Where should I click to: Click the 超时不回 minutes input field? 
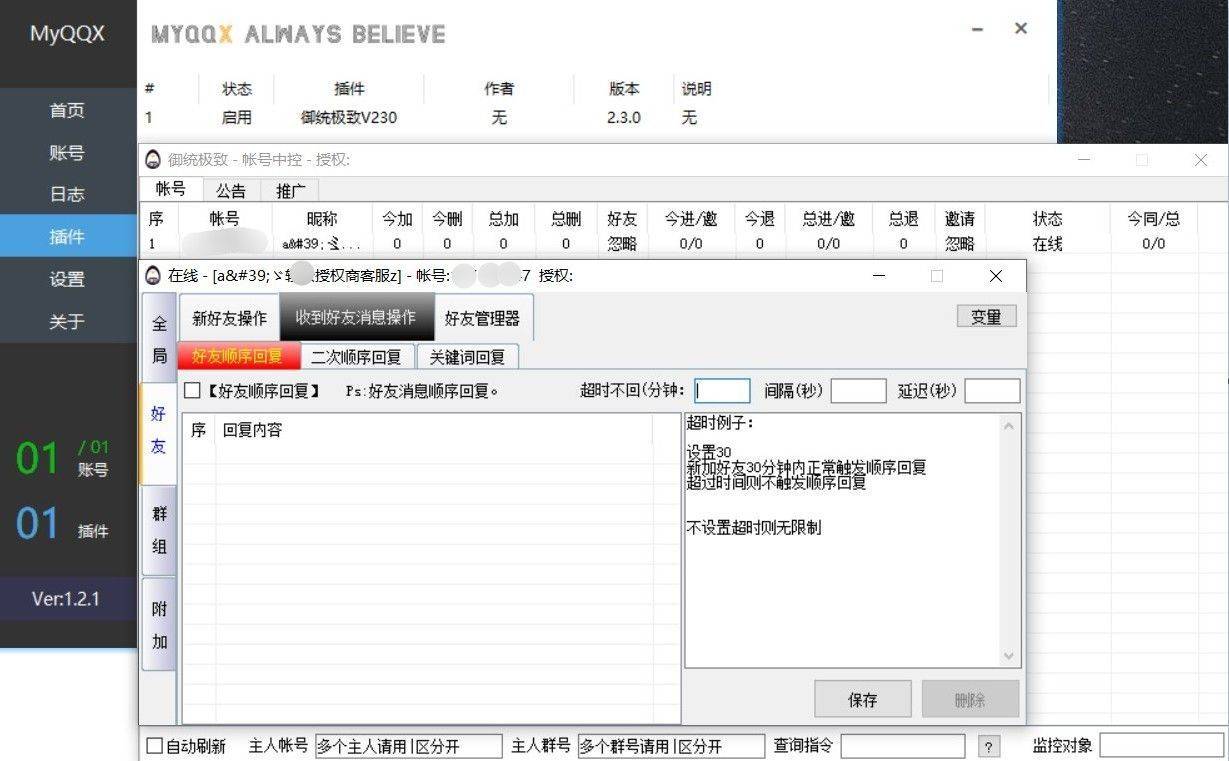pyautogui.click(x=722, y=391)
